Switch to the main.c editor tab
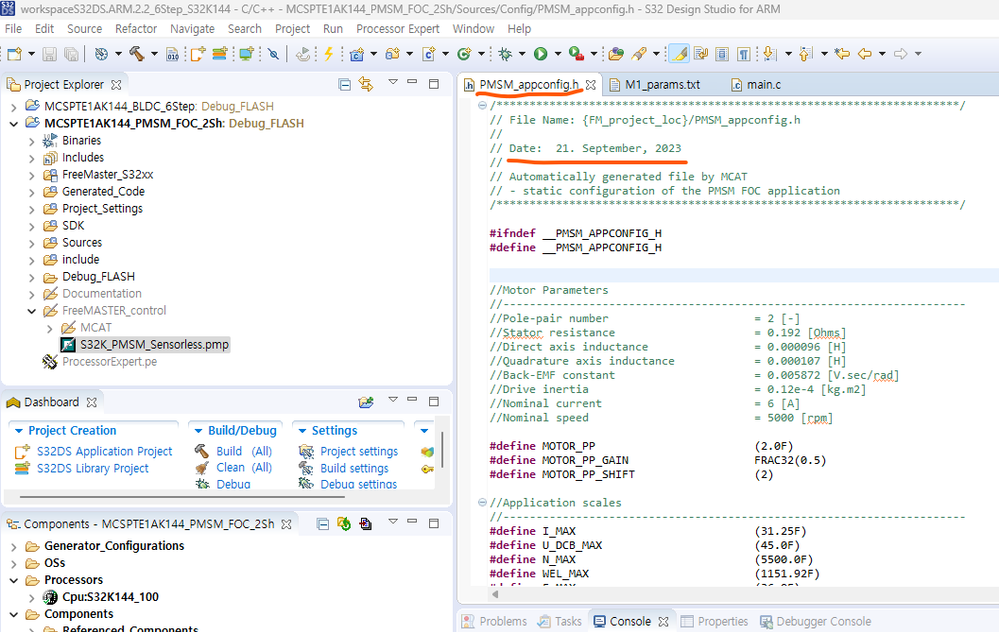This screenshot has width=999, height=632. coord(762,85)
